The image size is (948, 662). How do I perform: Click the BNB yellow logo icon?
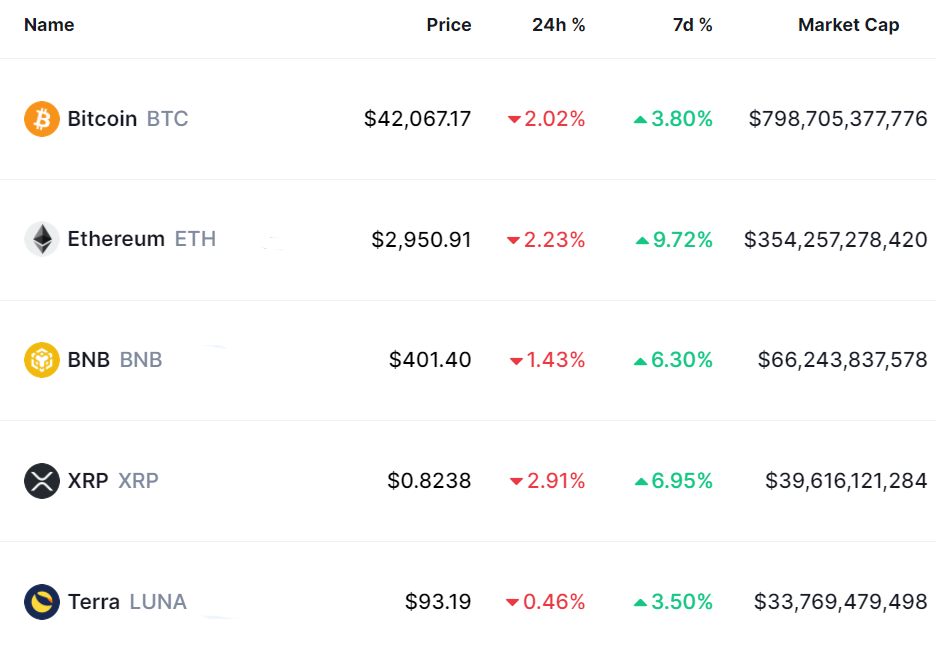[x=42, y=360]
